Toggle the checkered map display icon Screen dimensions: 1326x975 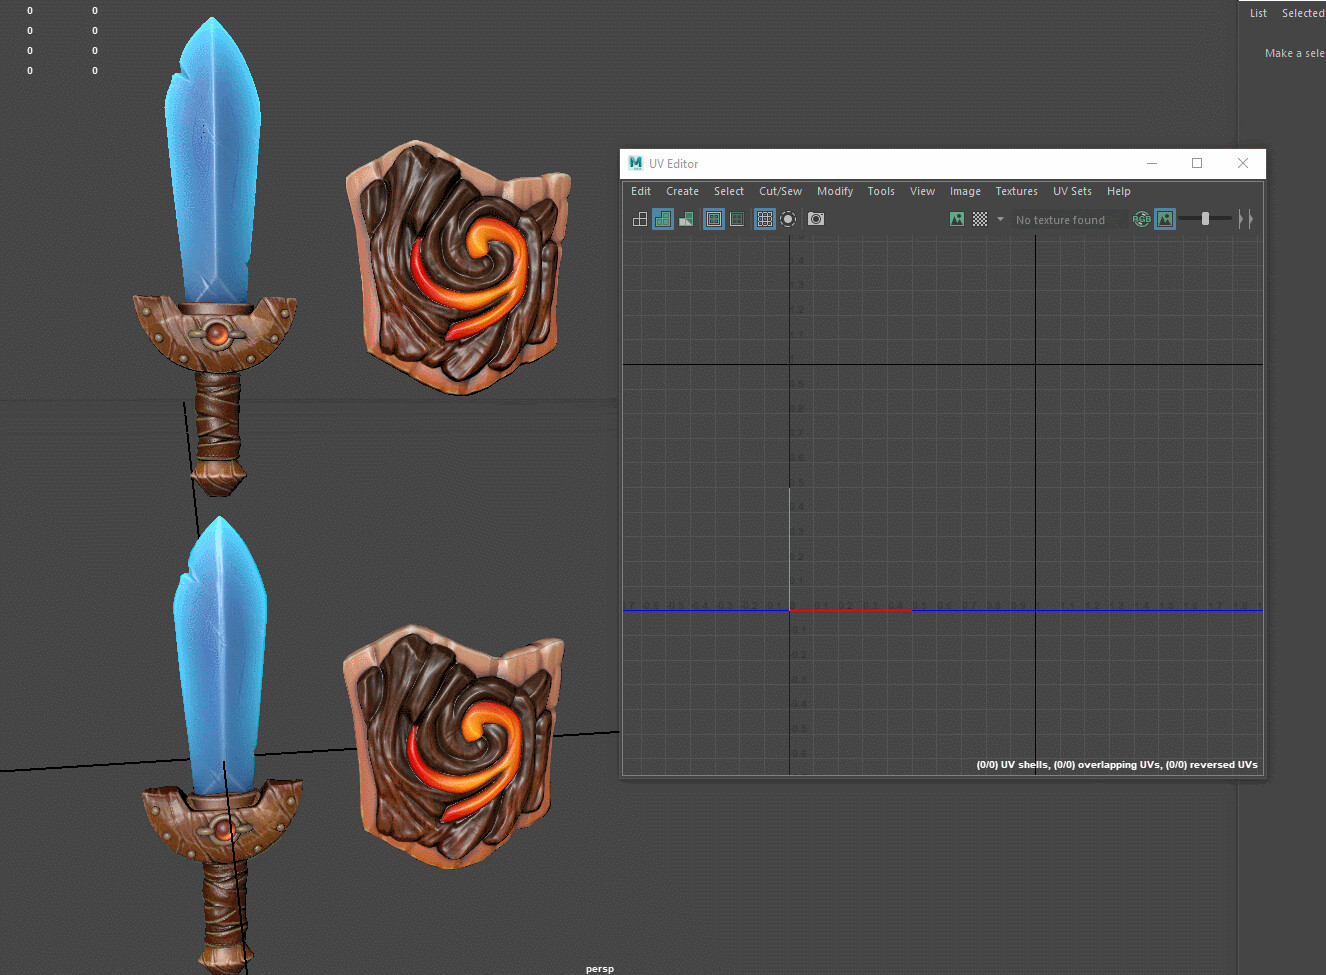(x=981, y=219)
